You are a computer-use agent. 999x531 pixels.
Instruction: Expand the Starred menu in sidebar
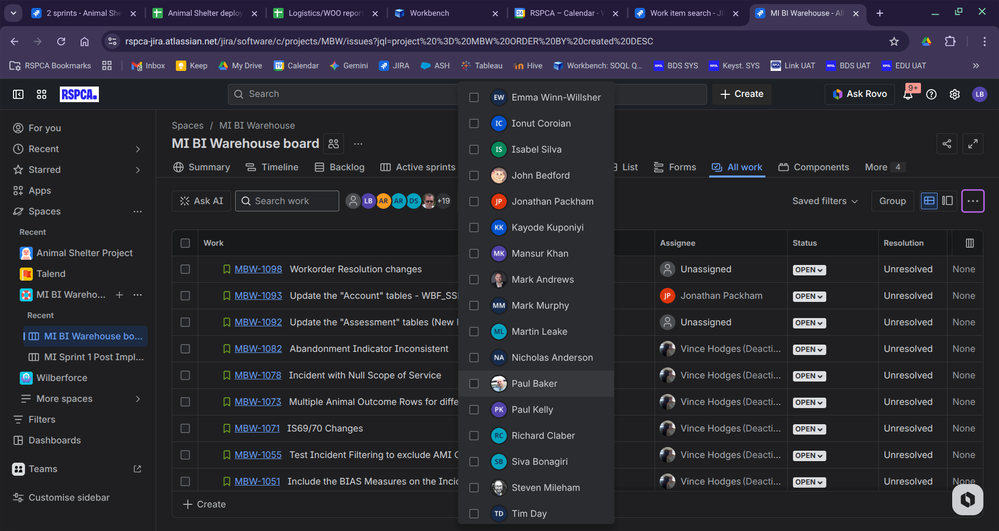coord(138,170)
